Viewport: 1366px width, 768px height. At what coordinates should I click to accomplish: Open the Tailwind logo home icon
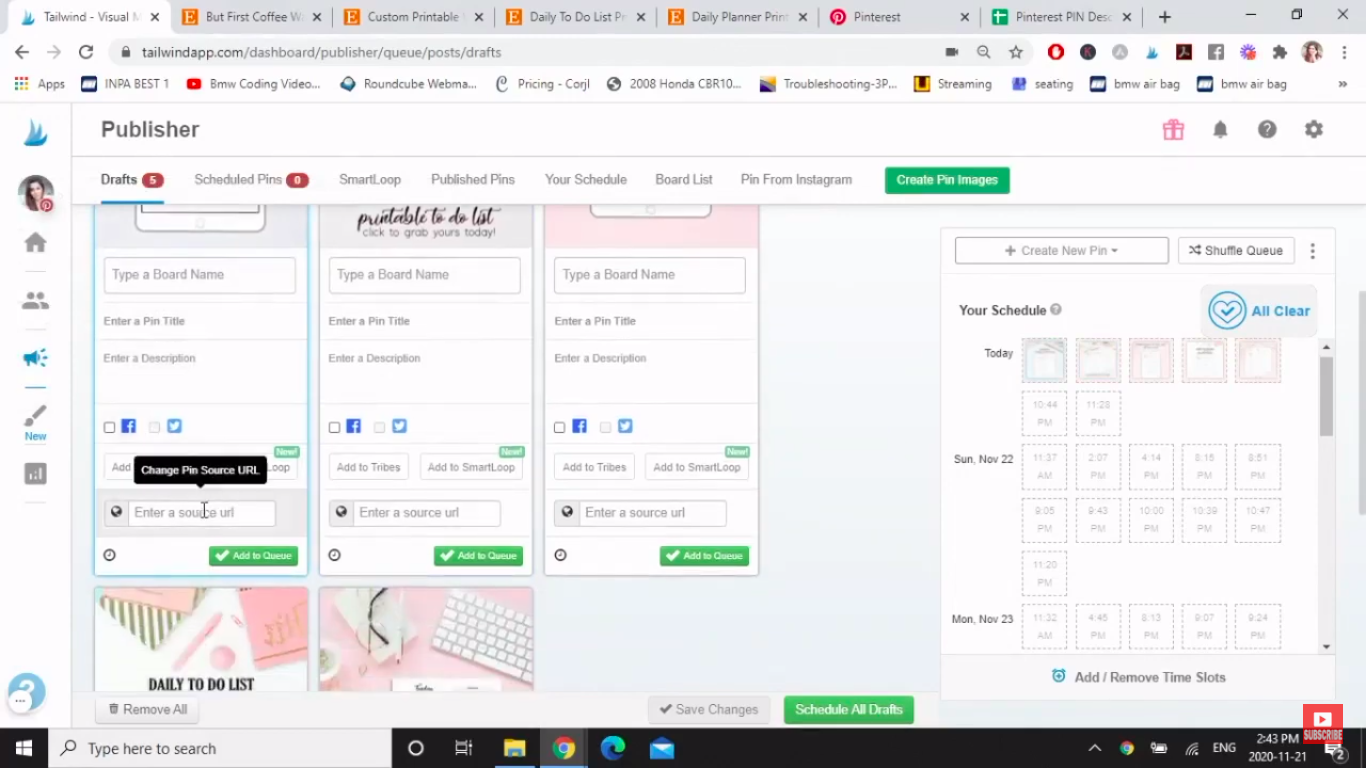point(36,132)
